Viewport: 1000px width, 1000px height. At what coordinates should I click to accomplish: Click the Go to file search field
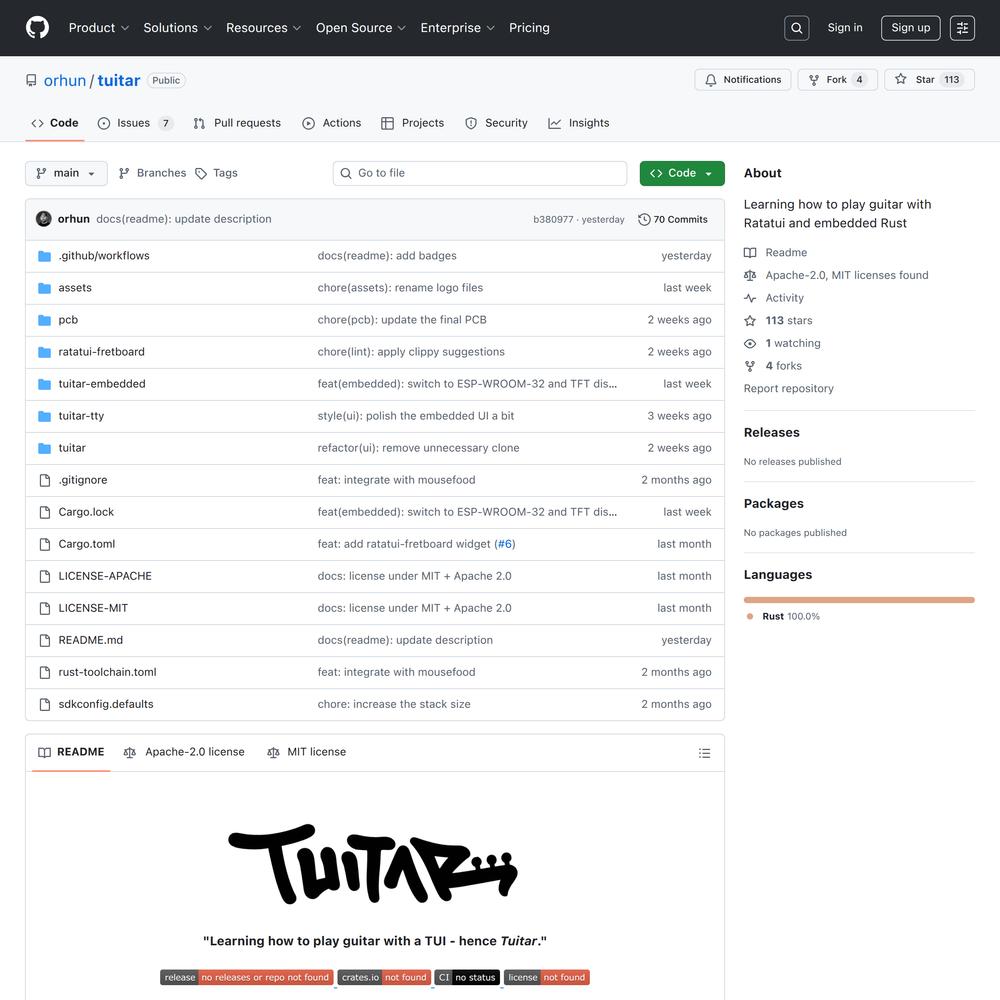click(x=480, y=173)
